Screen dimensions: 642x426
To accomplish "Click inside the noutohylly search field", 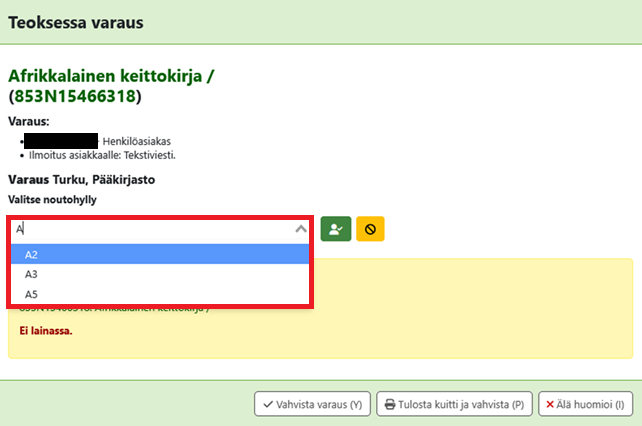I will 150,229.
